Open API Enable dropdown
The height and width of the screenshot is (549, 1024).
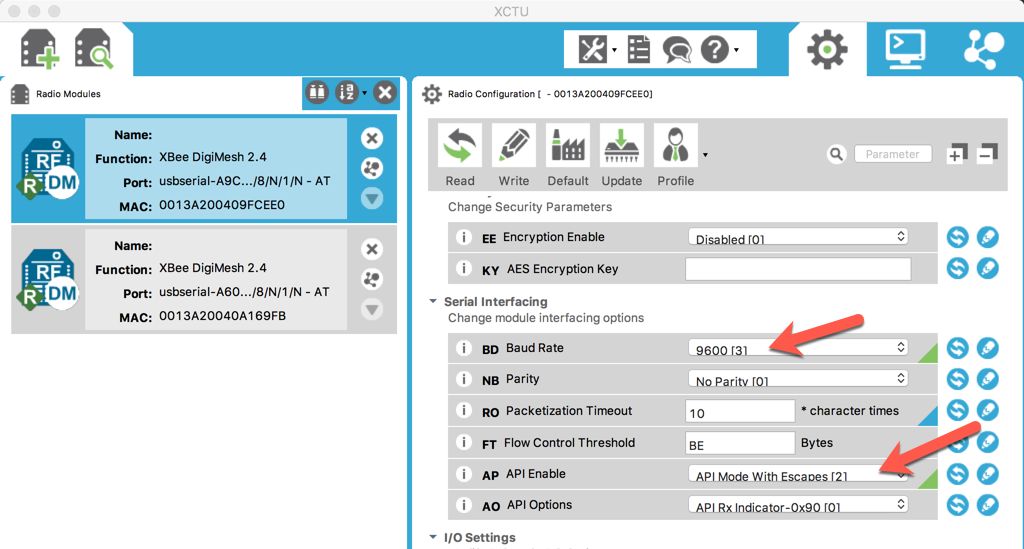point(798,474)
